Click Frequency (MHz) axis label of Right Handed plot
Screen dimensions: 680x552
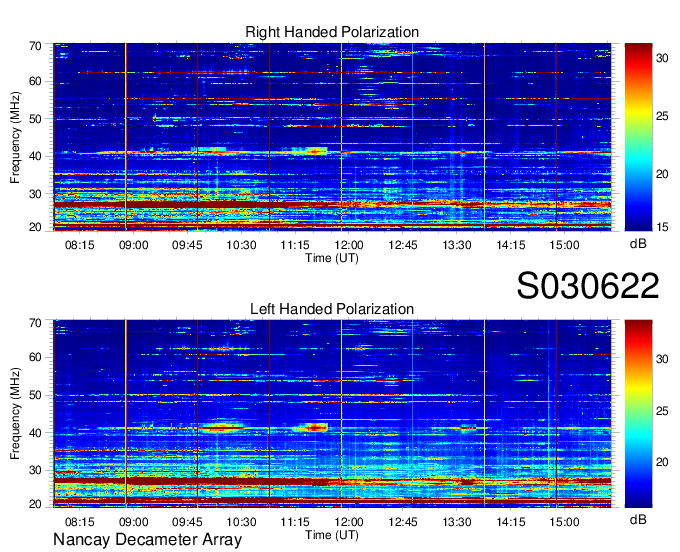(x=15, y=137)
